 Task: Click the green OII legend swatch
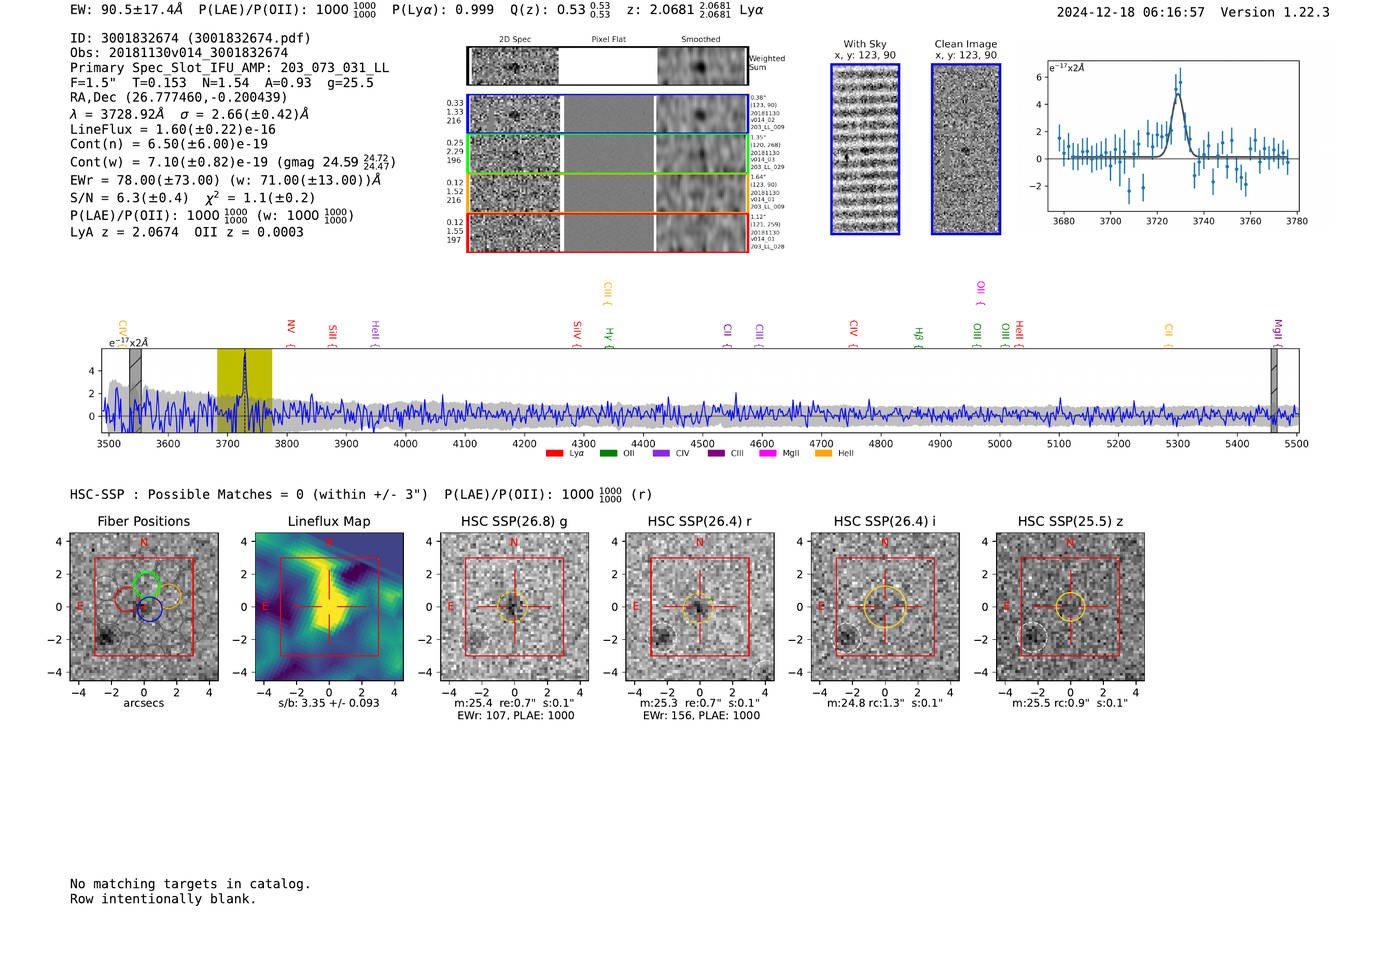tap(608, 454)
